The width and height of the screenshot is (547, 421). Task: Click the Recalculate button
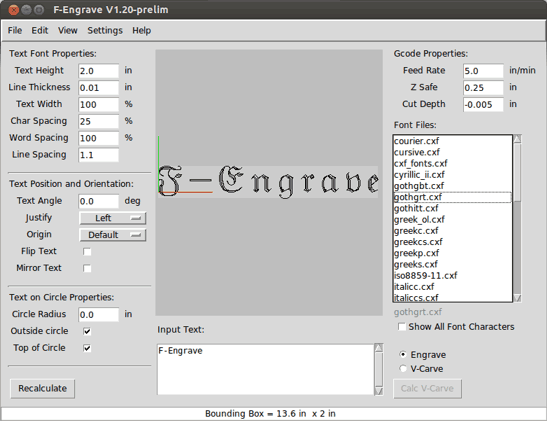point(43,389)
